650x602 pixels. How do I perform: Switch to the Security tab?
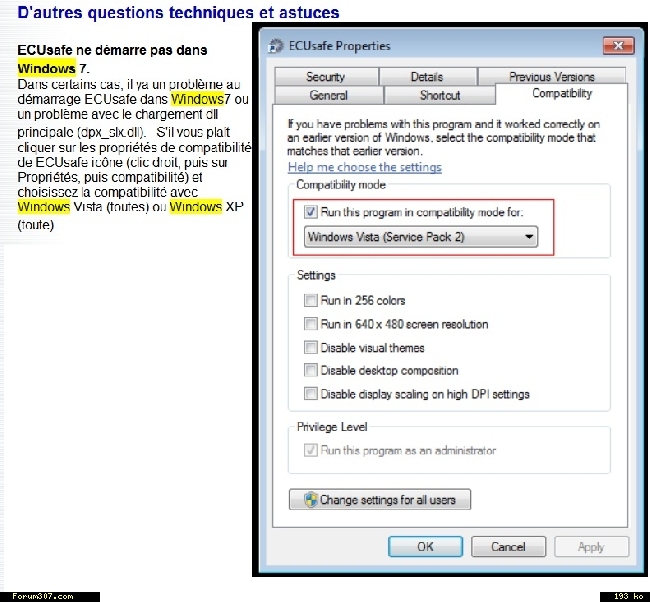coord(326,77)
